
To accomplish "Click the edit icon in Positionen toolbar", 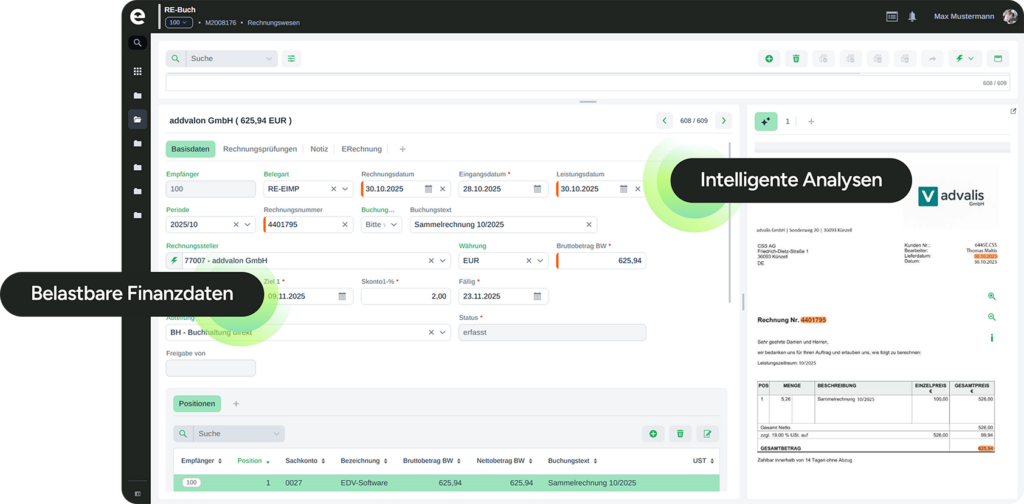I will (x=707, y=434).
